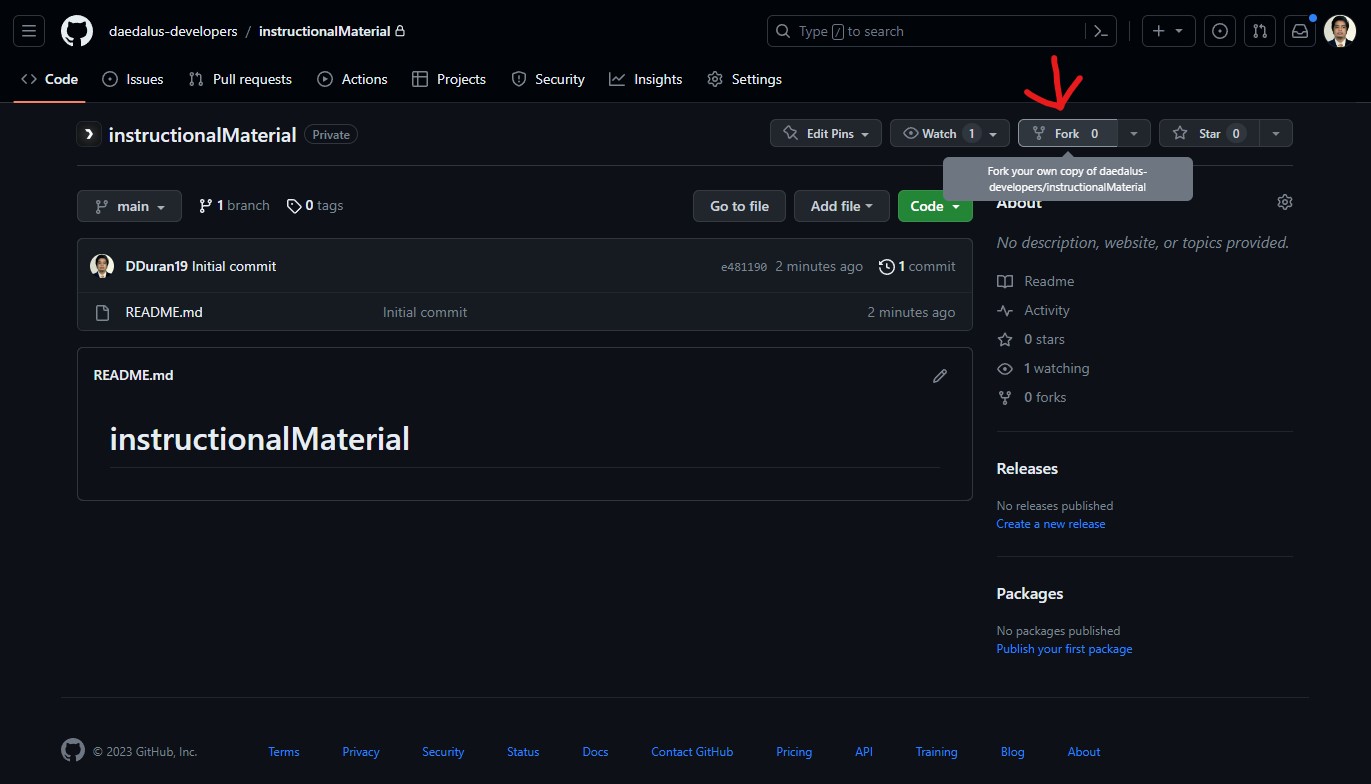Click the search input field

point(930,31)
